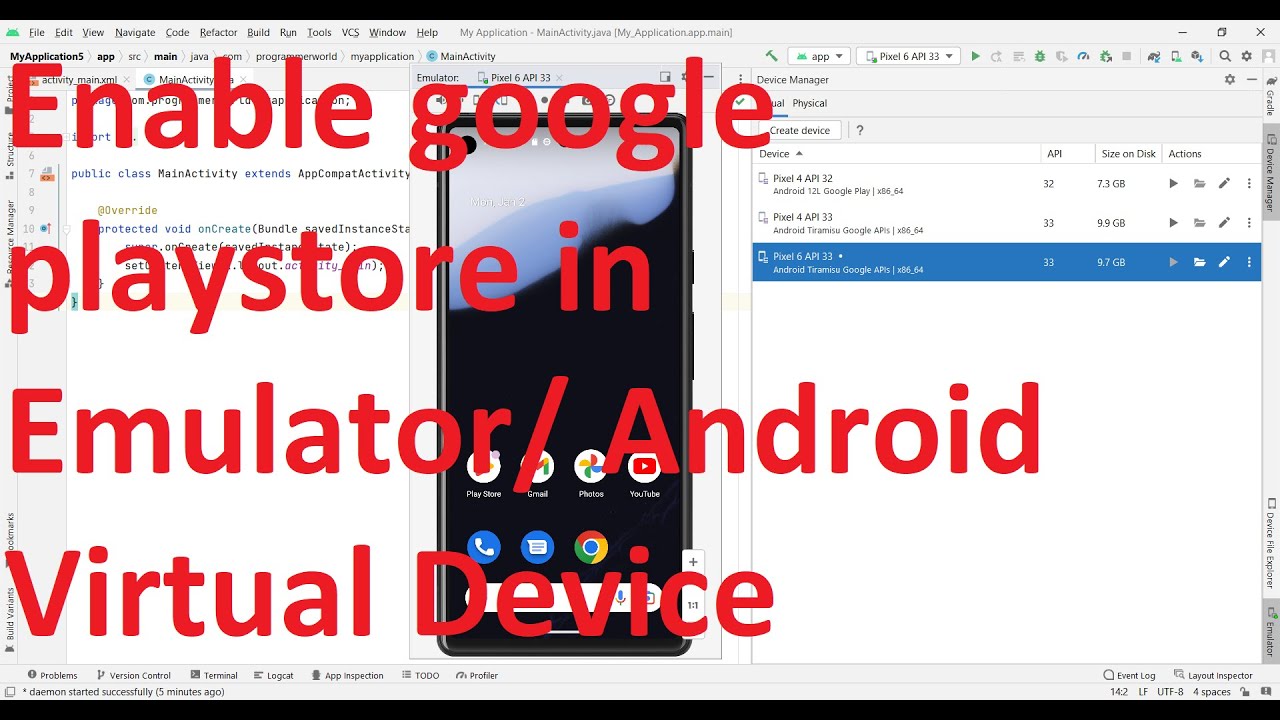Run the app with green play icon
The image size is (1280, 720).
click(976, 56)
